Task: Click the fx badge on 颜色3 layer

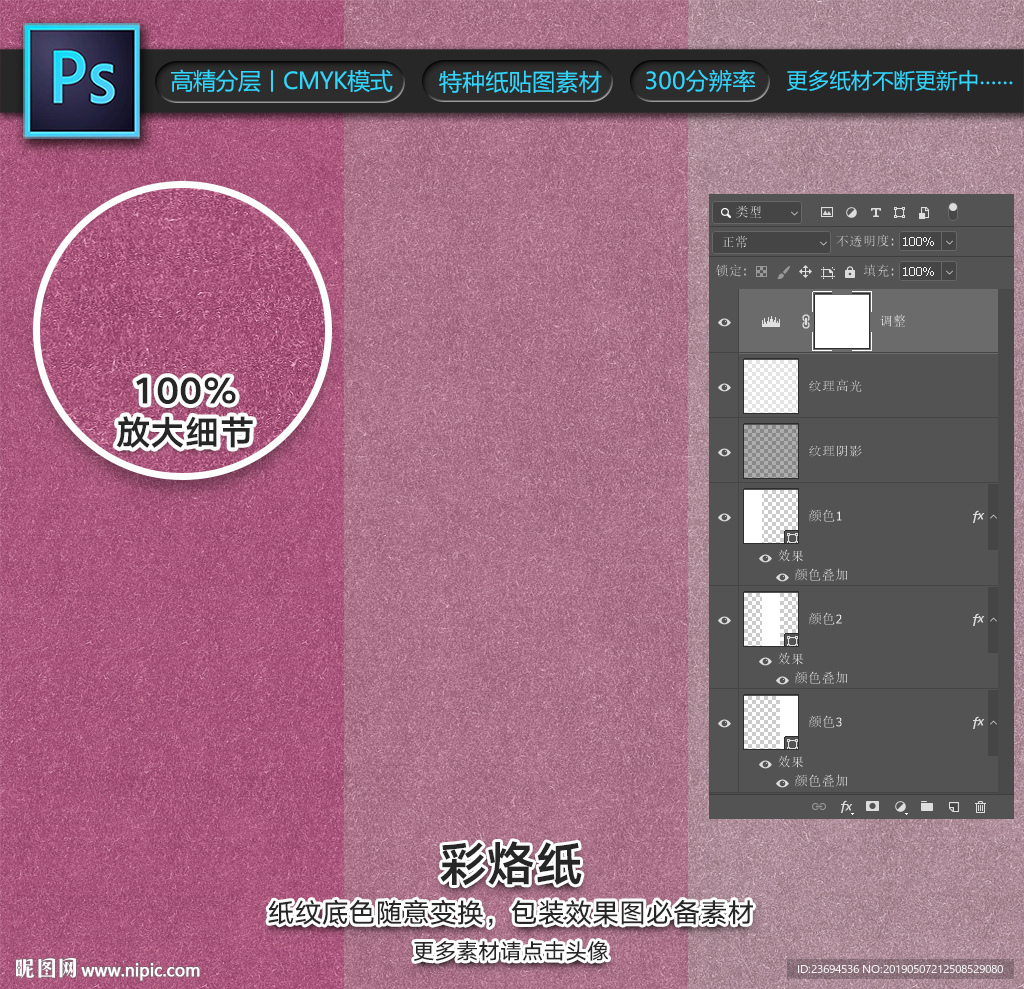Action: pyautogui.click(x=978, y=722)
